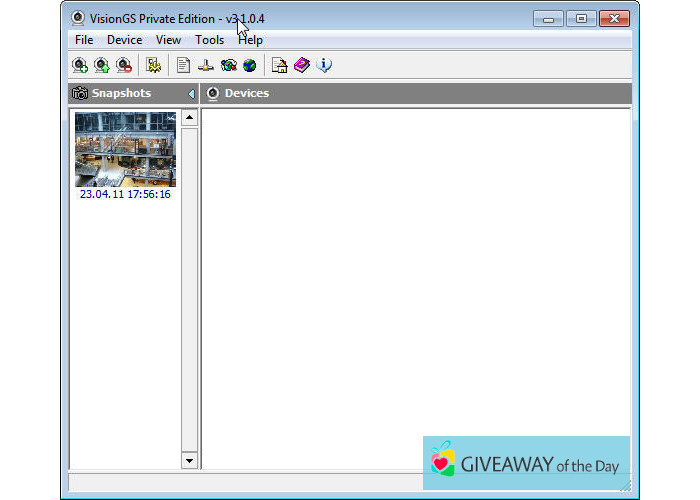Open the Device menu
The height and width of the screenshot is (500, 700).
[x=125, y=40]
